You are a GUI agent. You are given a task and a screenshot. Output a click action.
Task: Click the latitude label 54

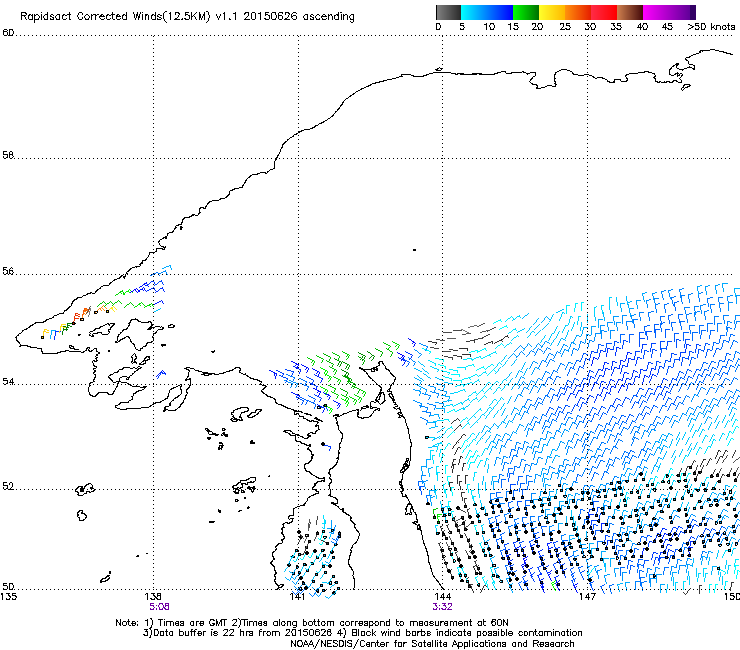coord(8,381)
